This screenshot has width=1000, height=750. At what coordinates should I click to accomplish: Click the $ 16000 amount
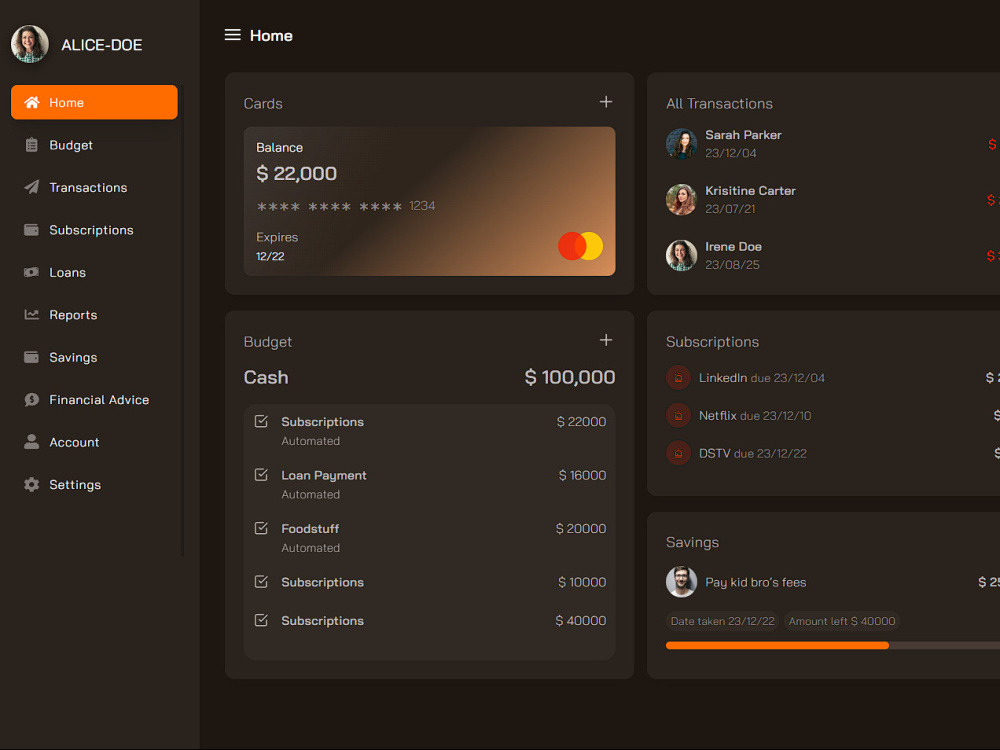pyautogui.click(x=582, y=475)
